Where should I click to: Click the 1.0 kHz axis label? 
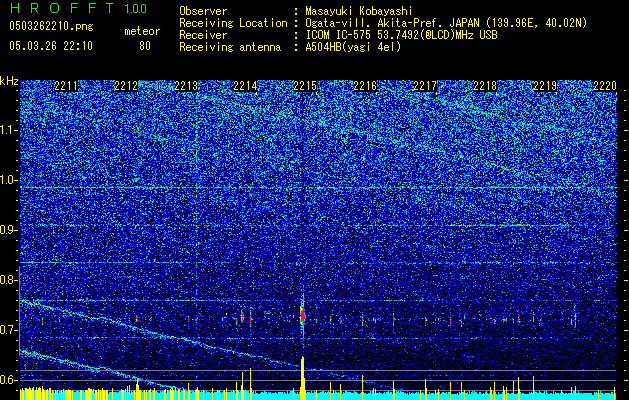click(x=9, y=180)
